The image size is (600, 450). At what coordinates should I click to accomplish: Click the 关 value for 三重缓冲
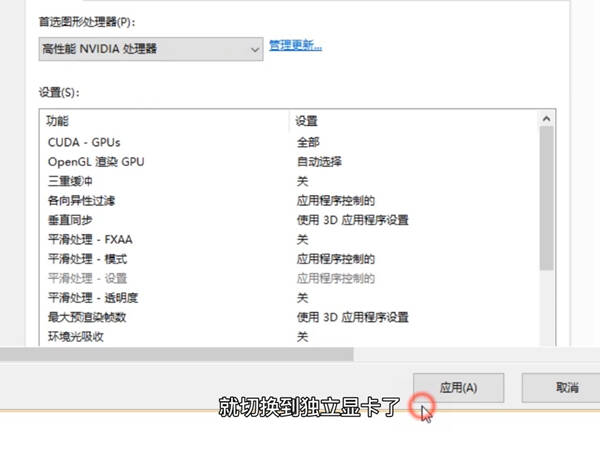[302, 181]
